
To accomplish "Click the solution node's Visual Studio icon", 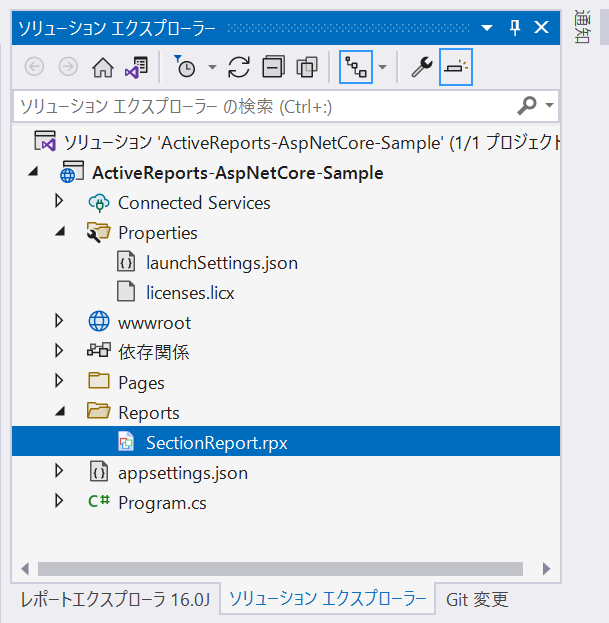I will tap(45, 141).
